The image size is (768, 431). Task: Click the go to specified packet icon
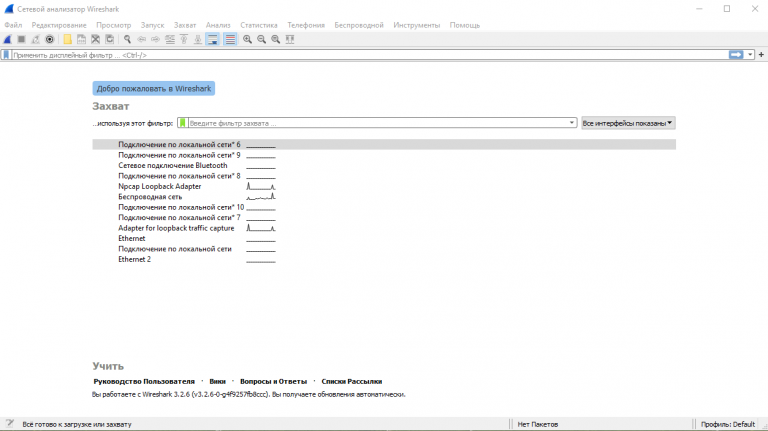click(x=170, y=39)
